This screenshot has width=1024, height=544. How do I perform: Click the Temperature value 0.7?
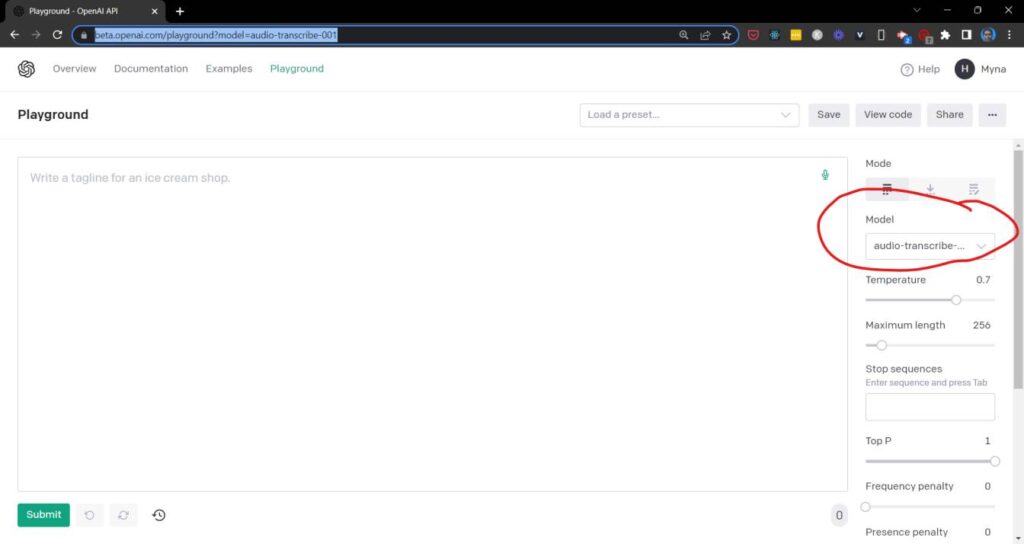tap(983, 280)
